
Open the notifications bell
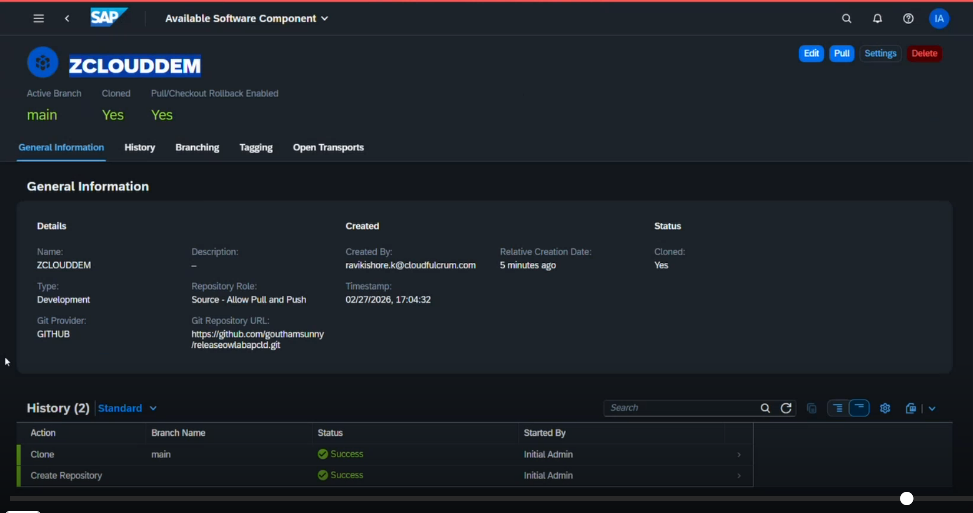pyautogui.click(x=877, y=18)
